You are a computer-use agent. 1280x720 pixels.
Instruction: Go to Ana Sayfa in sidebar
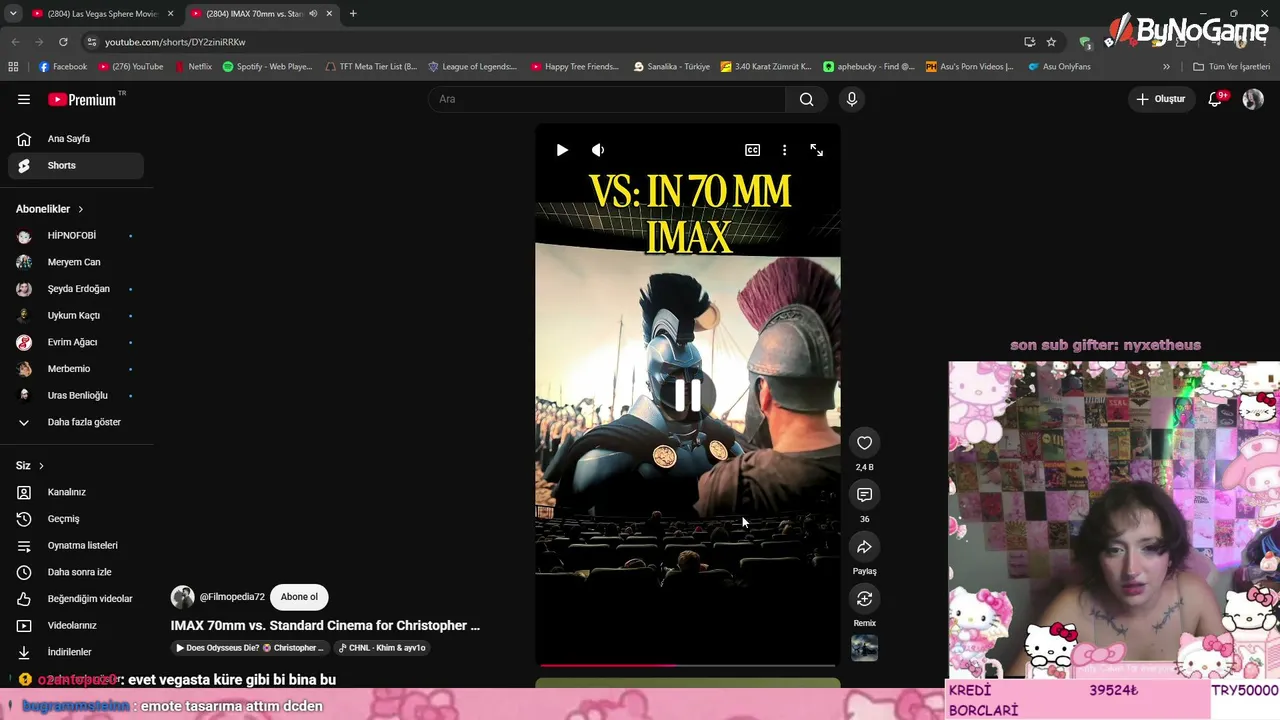coord(76,139)
